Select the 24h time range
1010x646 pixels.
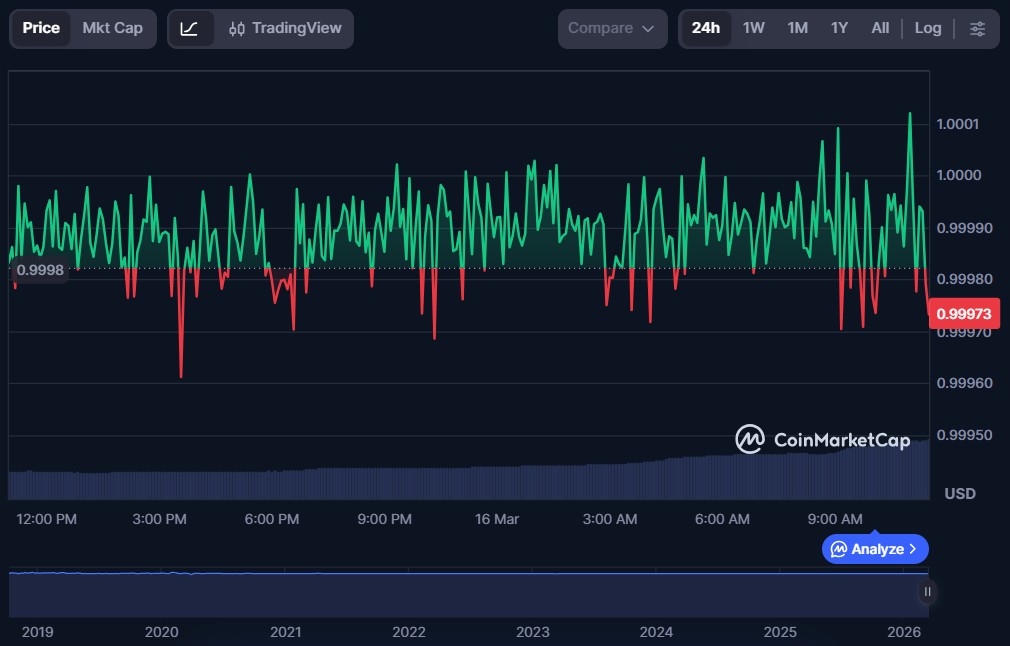[x=705, y=28]
